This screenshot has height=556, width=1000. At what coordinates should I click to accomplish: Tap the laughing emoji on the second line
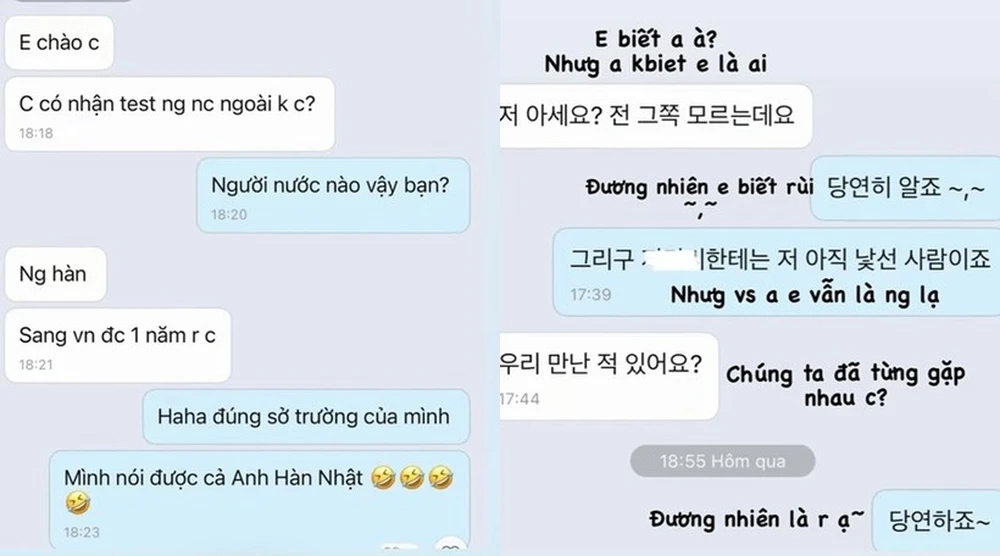coord(78,502)
